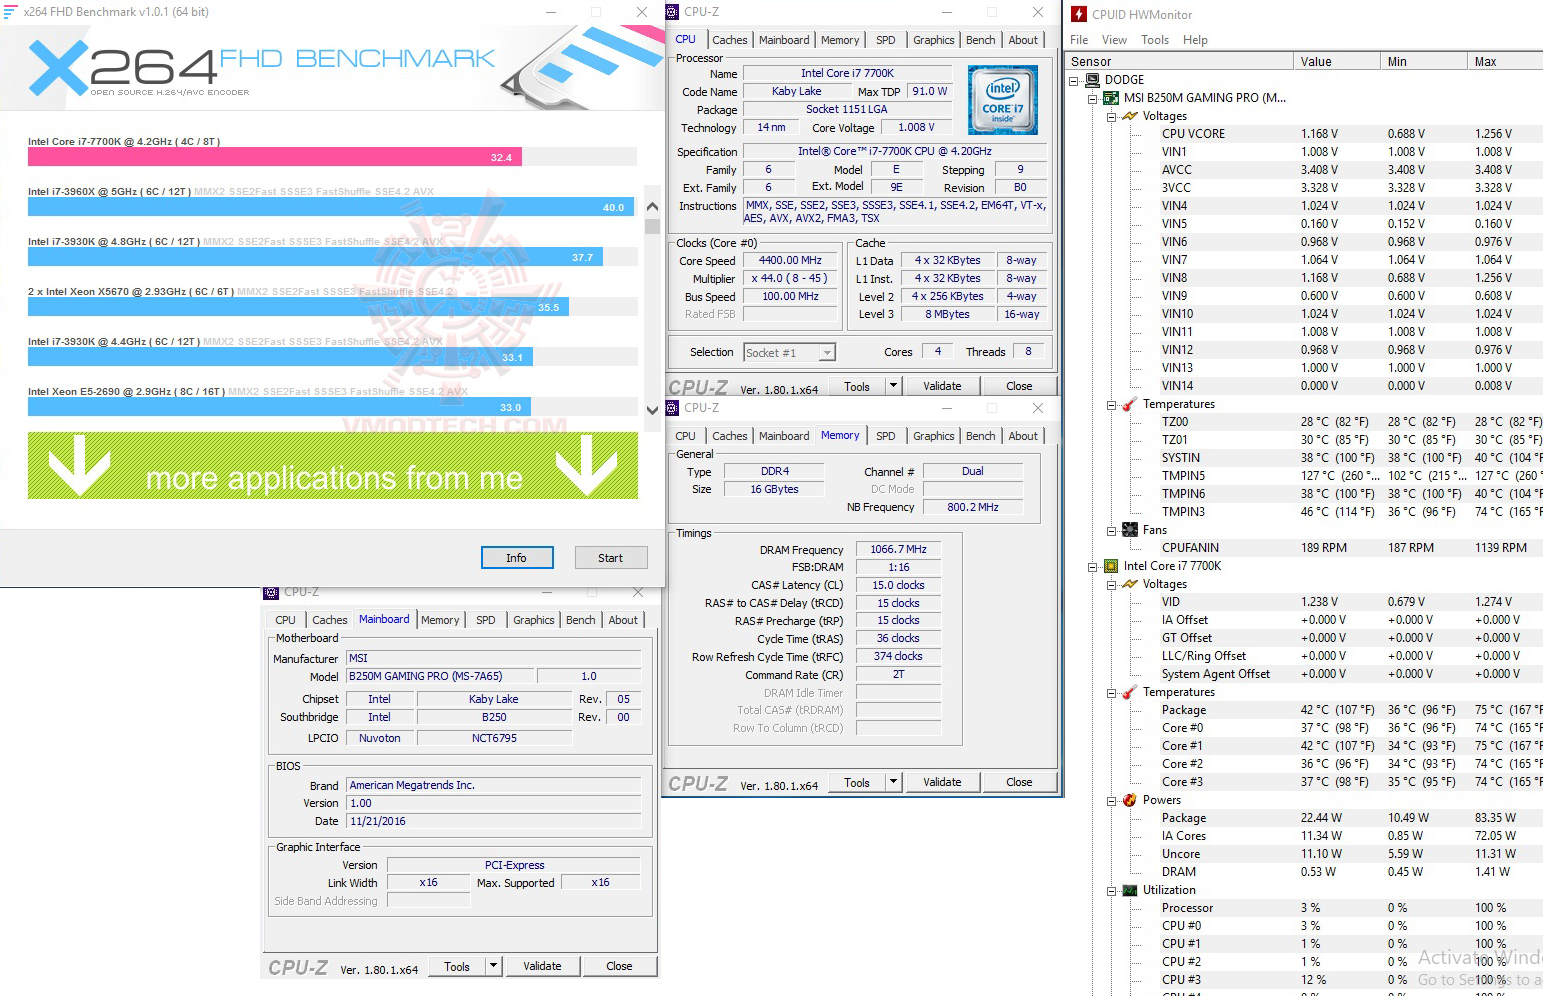Open the View menu in HWMonitor
This screenshot has width=1543, height=996.
tap(1114, 39)
